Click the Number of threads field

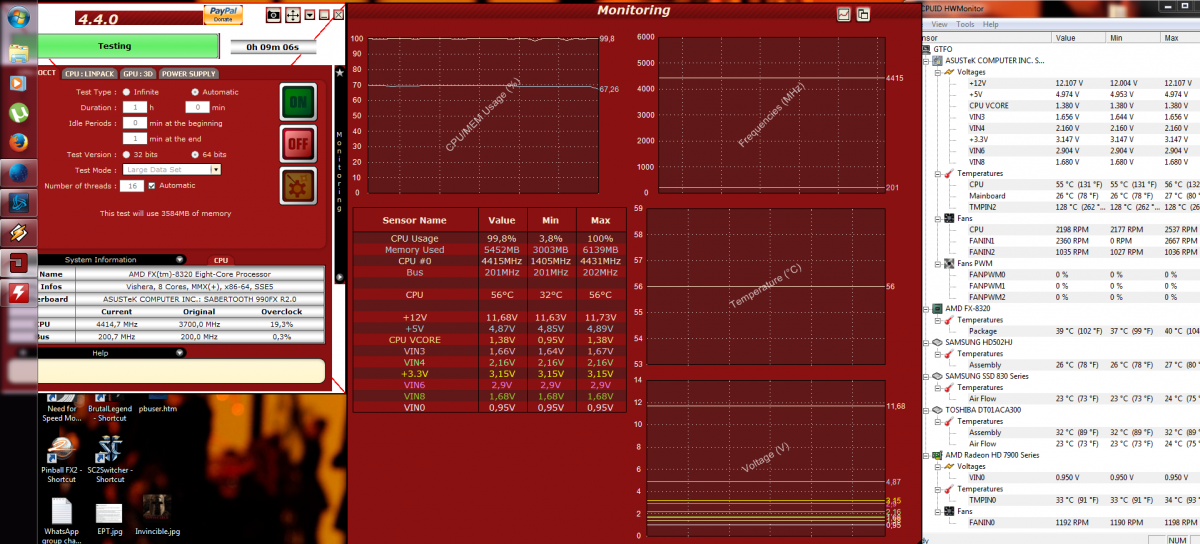click(x=133, y=186)
